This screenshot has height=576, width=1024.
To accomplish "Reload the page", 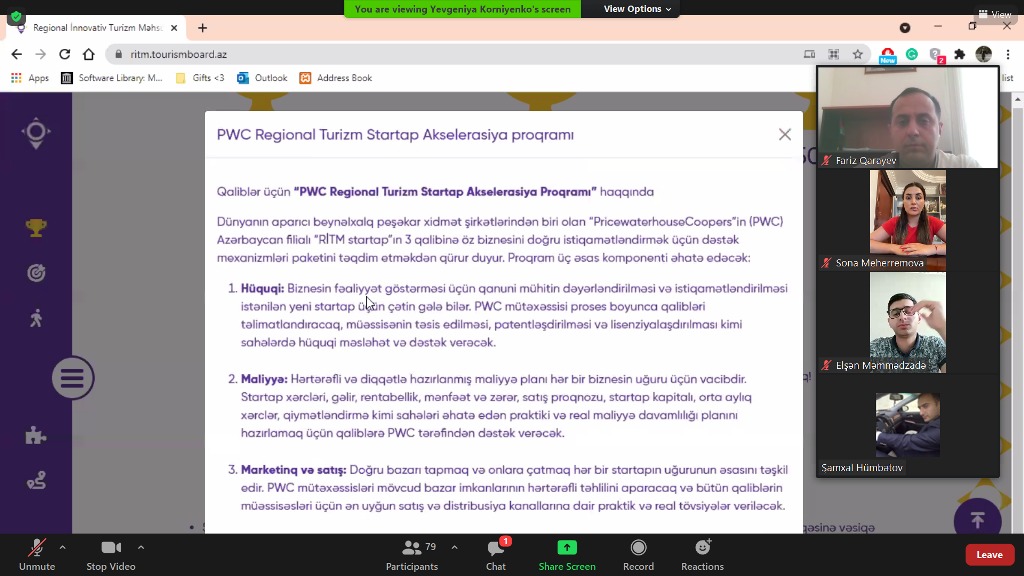I will (x=65, y=54).
